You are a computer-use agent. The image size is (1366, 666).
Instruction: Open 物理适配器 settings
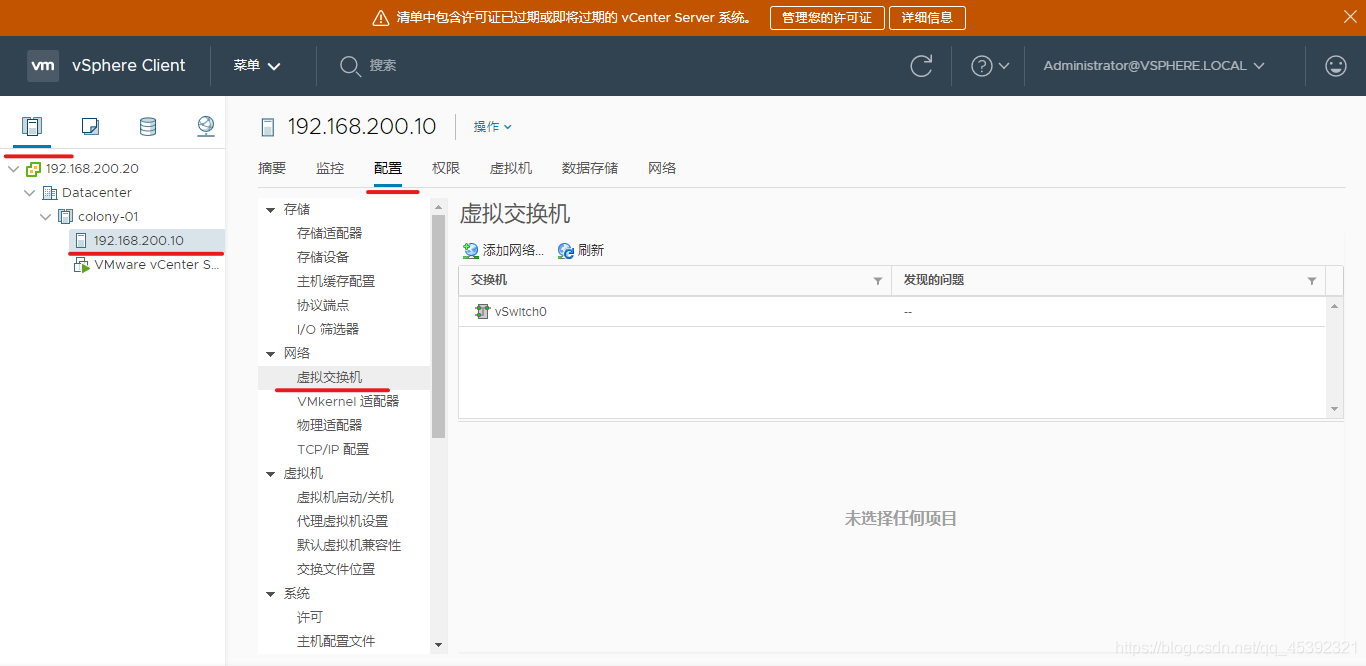(x=330, y=425)
